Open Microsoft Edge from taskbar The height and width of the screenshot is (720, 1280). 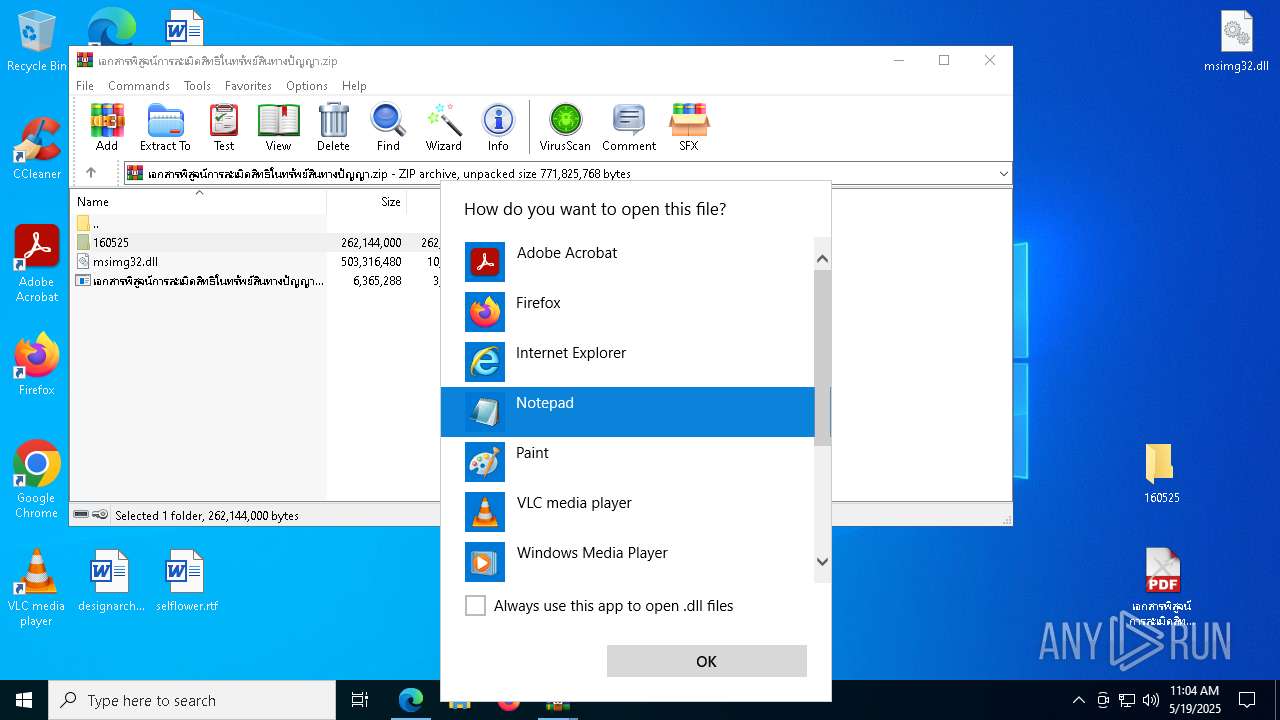click(x=411, y=700)
